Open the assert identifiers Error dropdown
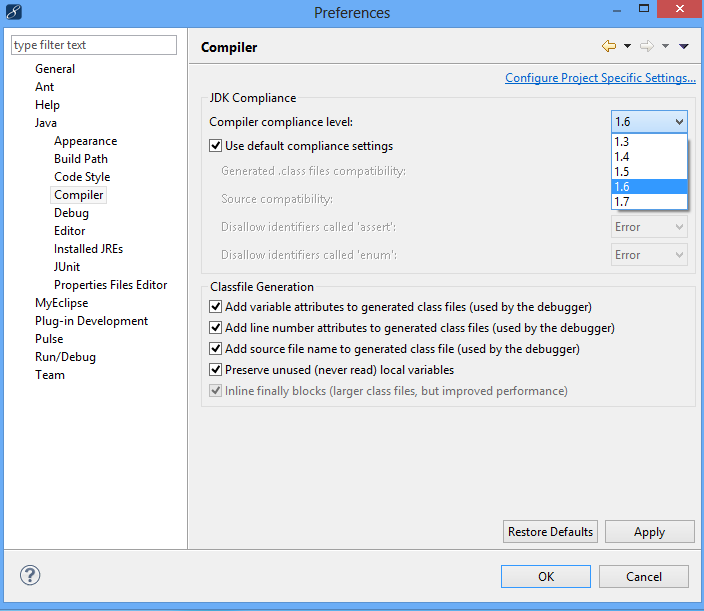 (649, 227)
